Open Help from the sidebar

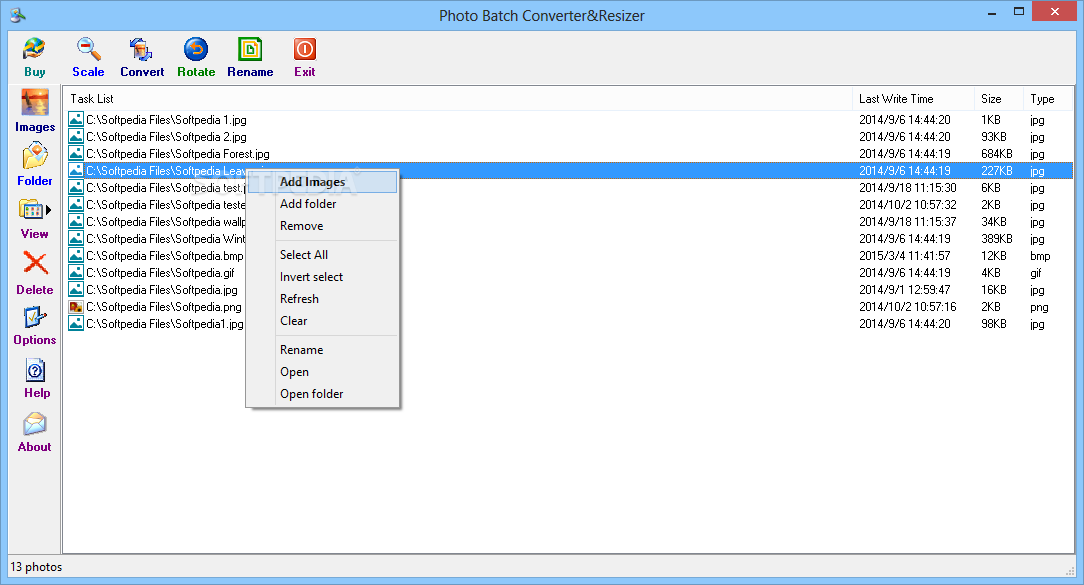coord(36,379)
